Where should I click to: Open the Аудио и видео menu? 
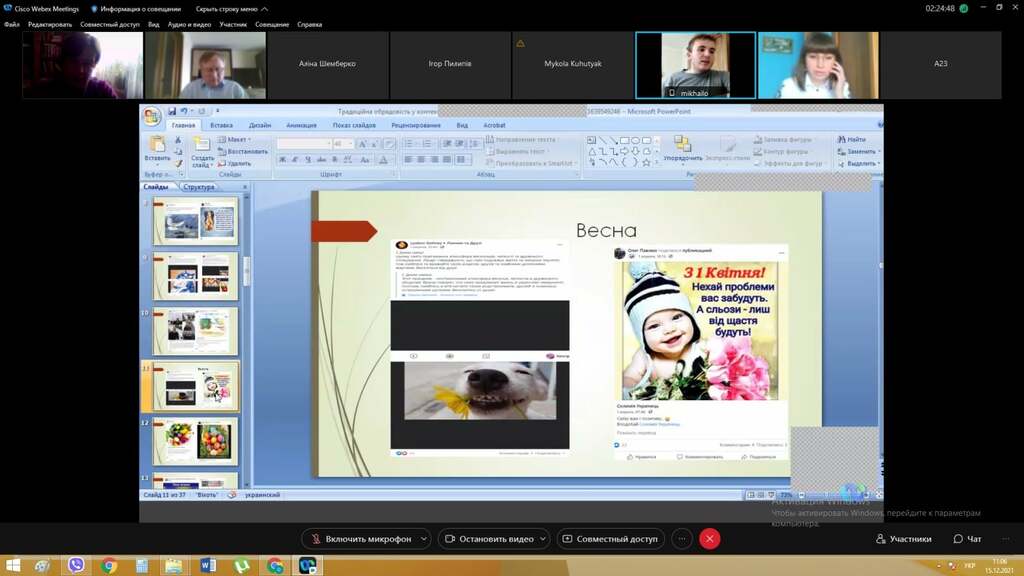point(191,24)
